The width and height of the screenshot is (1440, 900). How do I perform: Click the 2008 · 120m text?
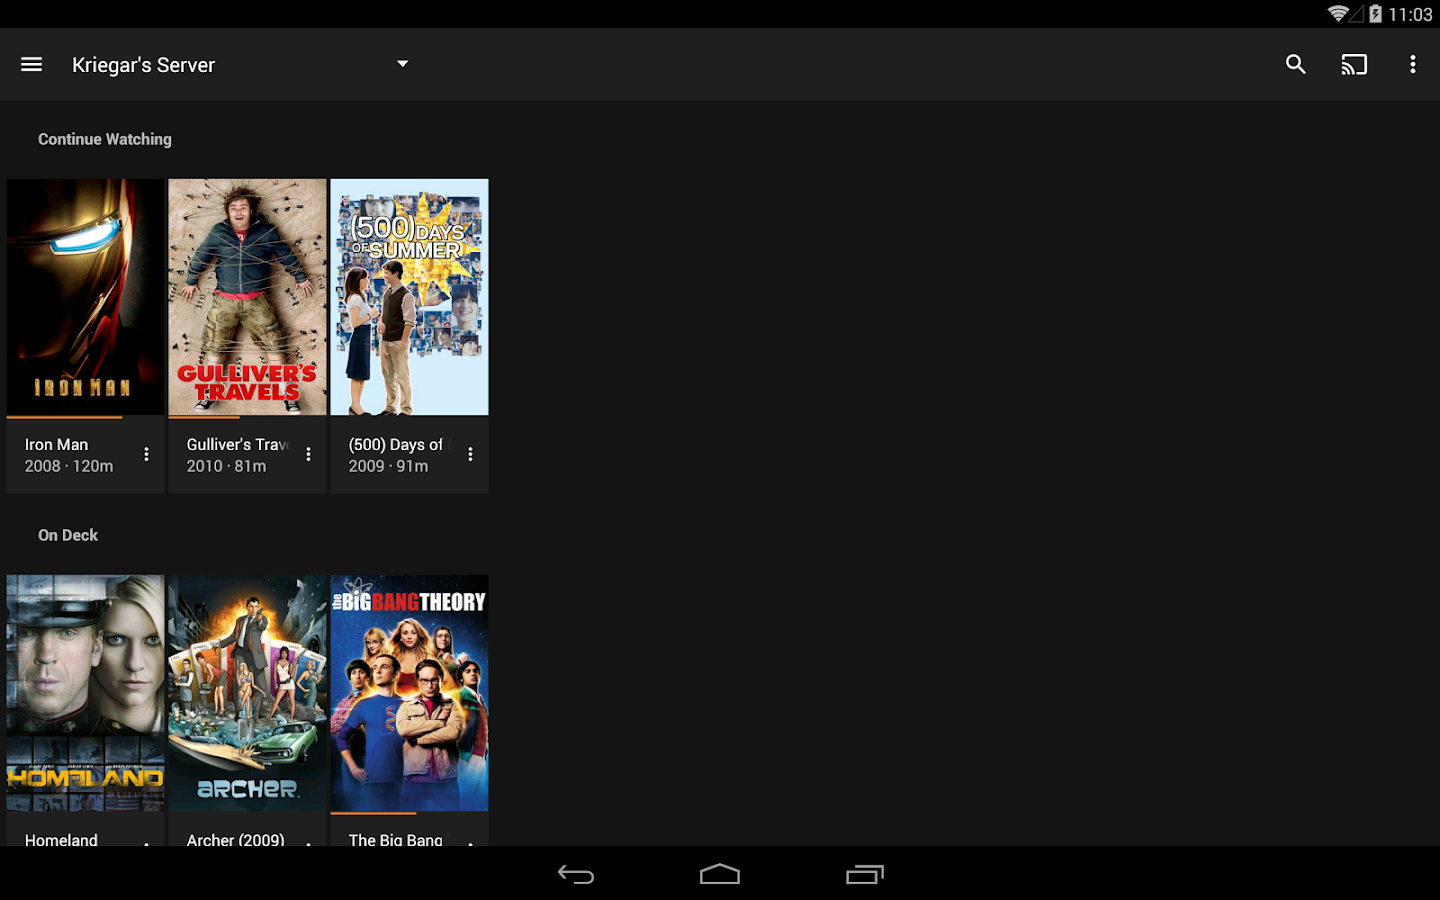point(69,466)
